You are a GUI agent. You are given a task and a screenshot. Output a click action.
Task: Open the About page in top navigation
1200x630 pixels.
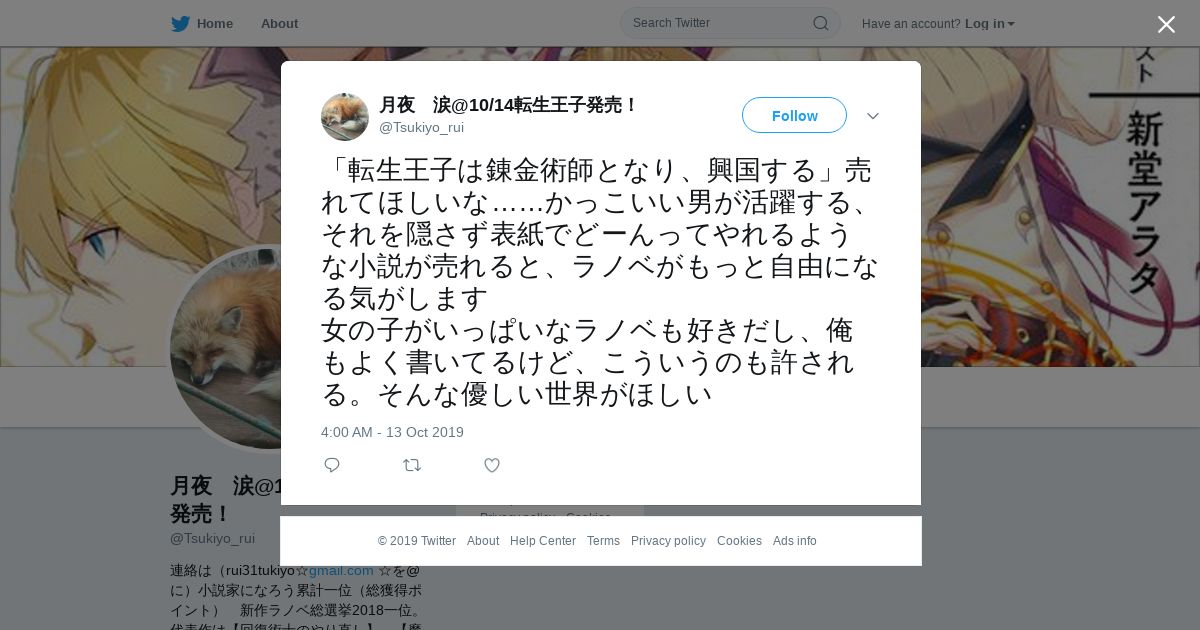279,23
